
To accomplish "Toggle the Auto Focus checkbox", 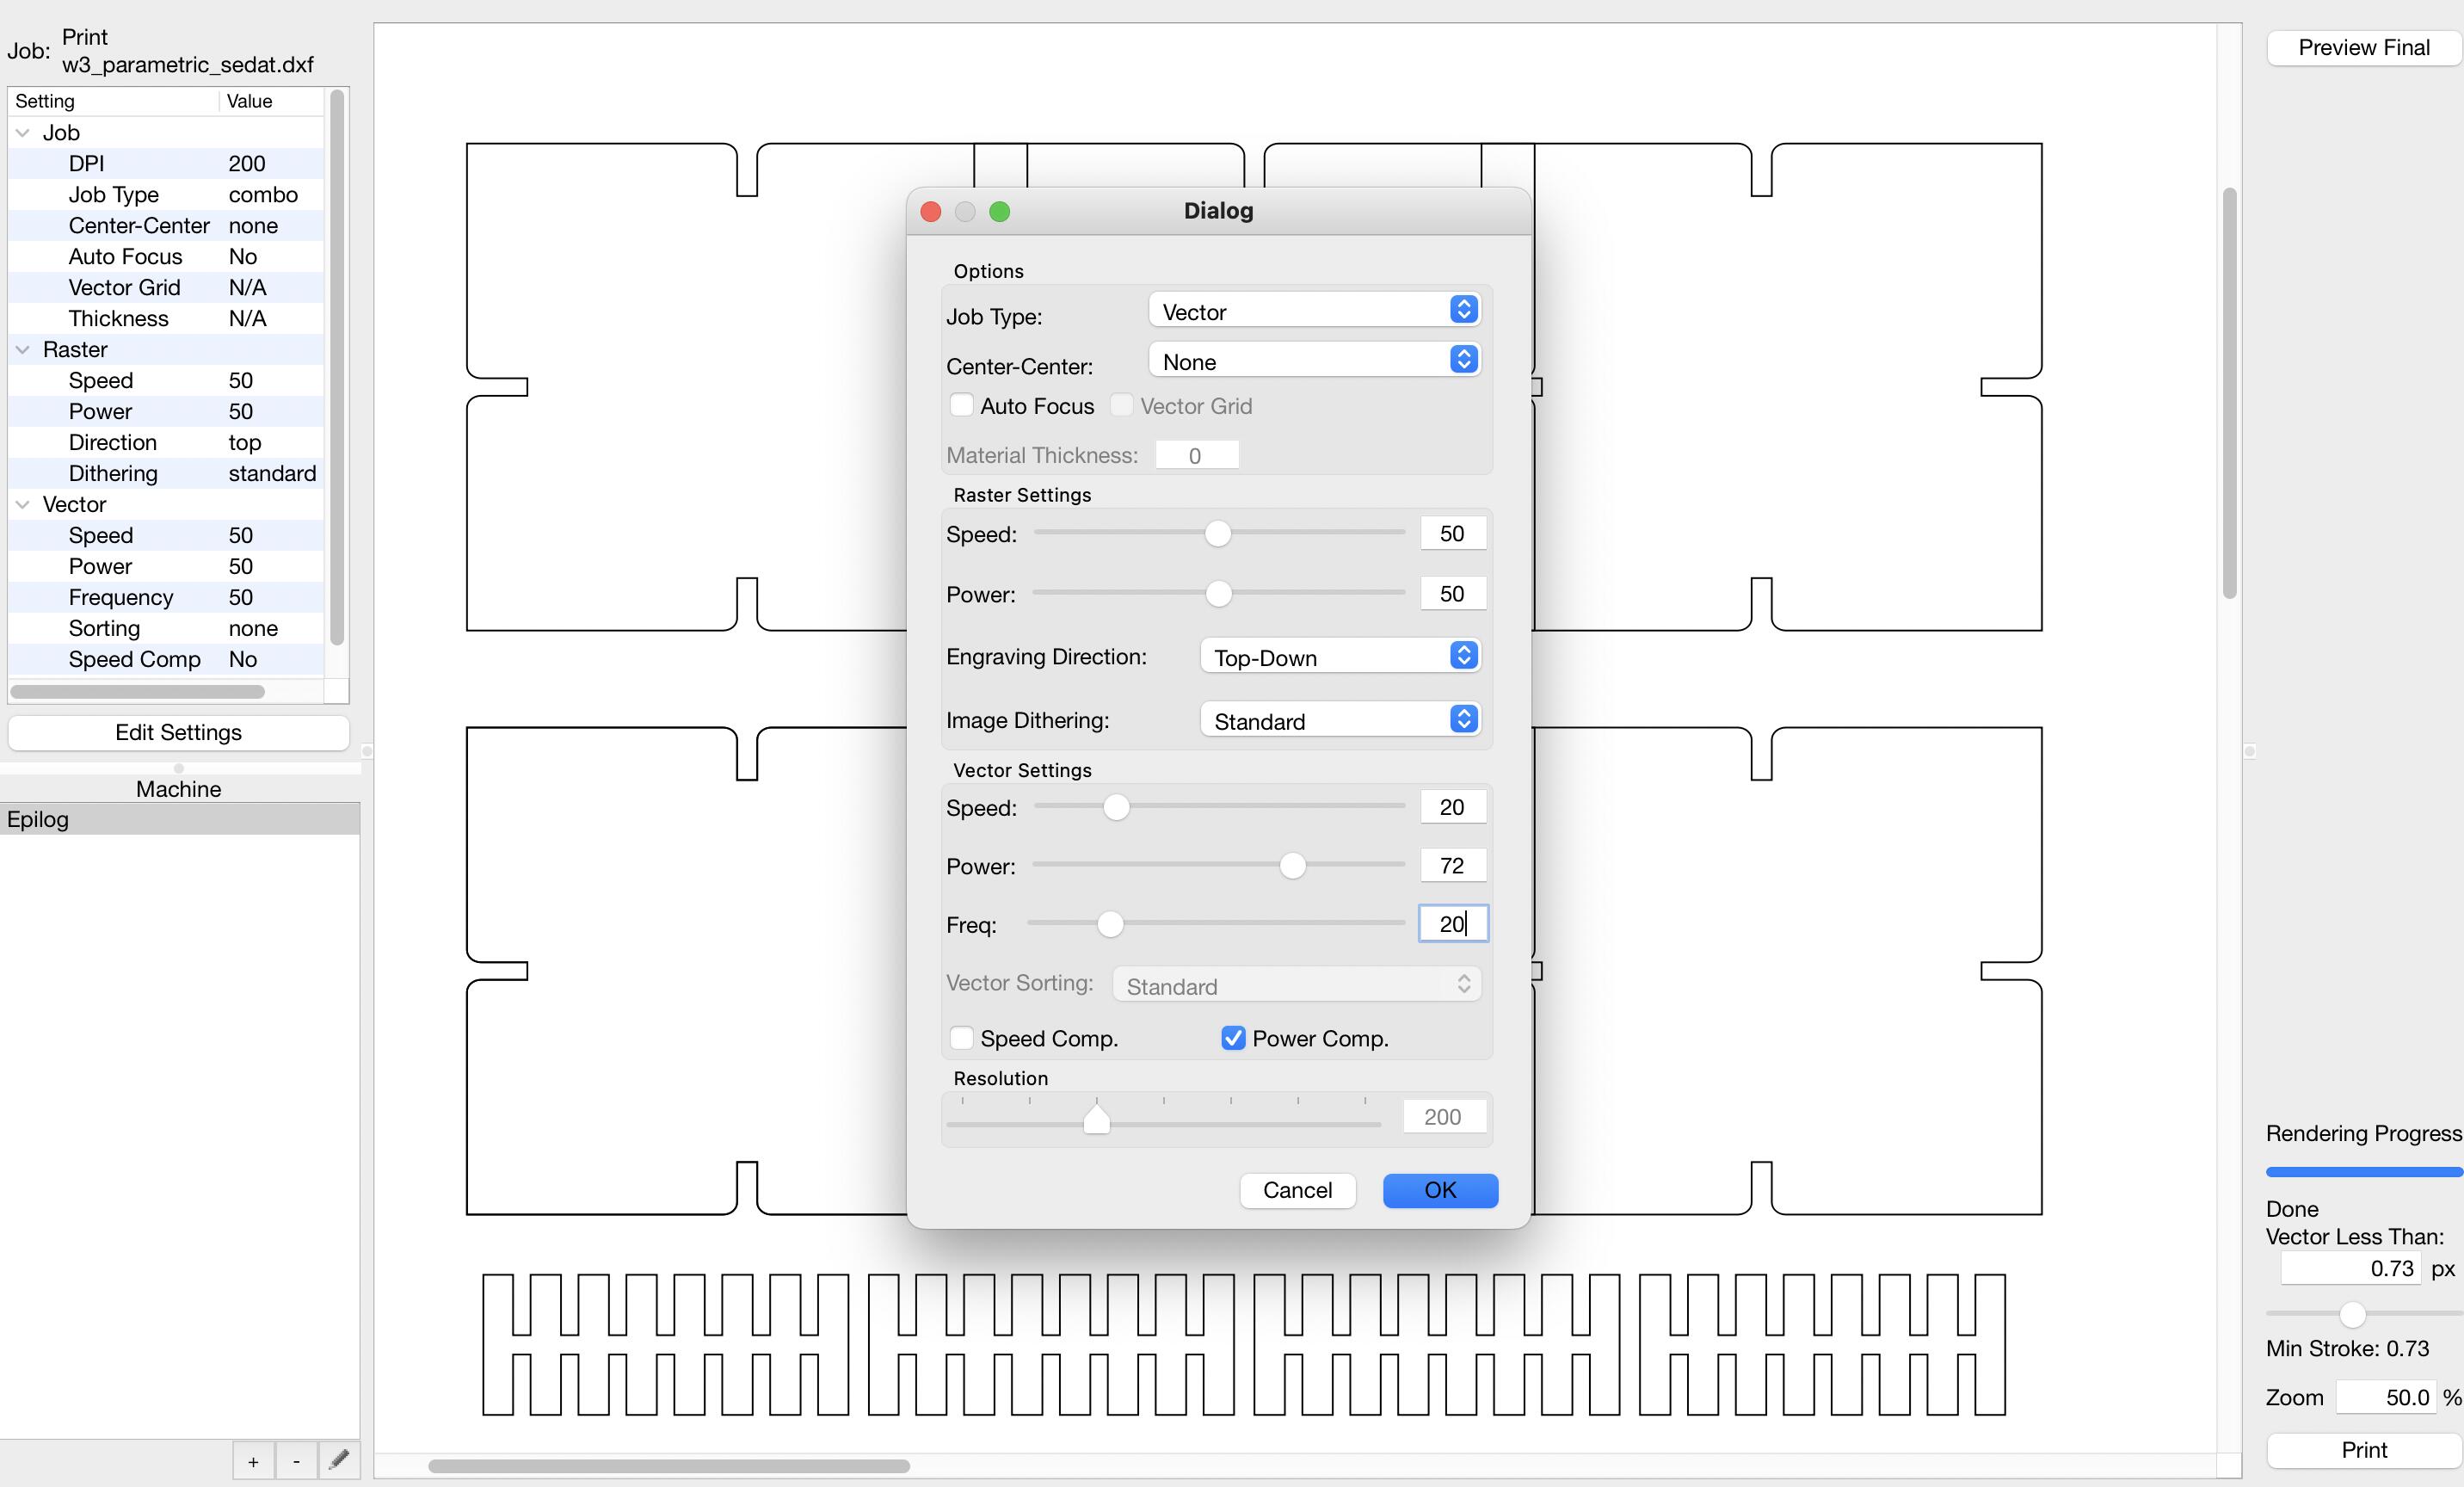I will tap(961, 405).
